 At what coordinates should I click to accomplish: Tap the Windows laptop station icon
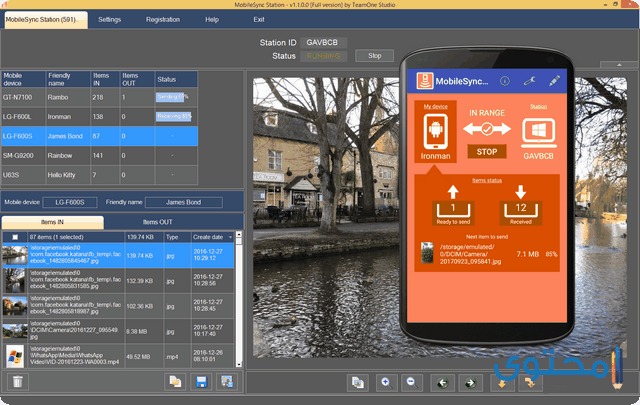coord(539,133)
